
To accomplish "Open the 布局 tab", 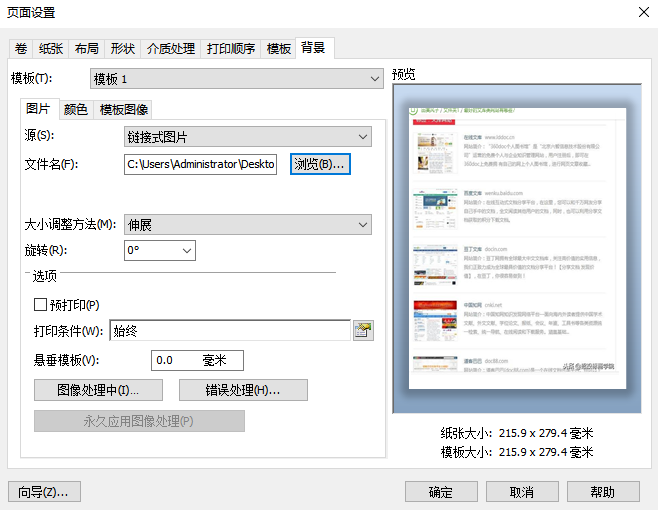I will (85, 48).
